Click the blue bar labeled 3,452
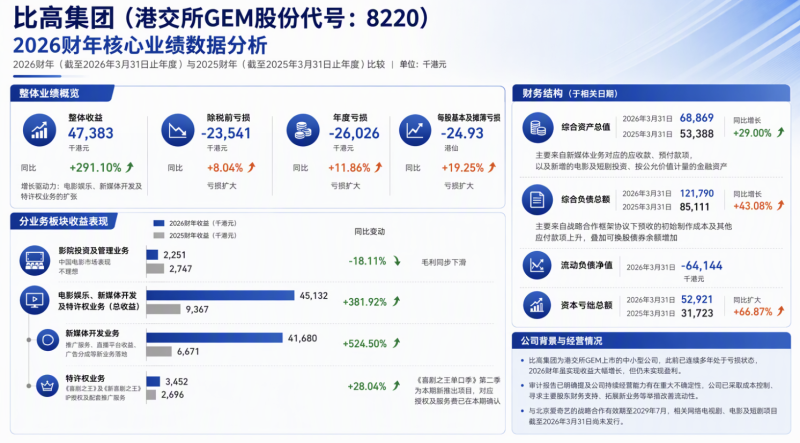This screenshot has width=800, height=443. [x=153, y=381]
